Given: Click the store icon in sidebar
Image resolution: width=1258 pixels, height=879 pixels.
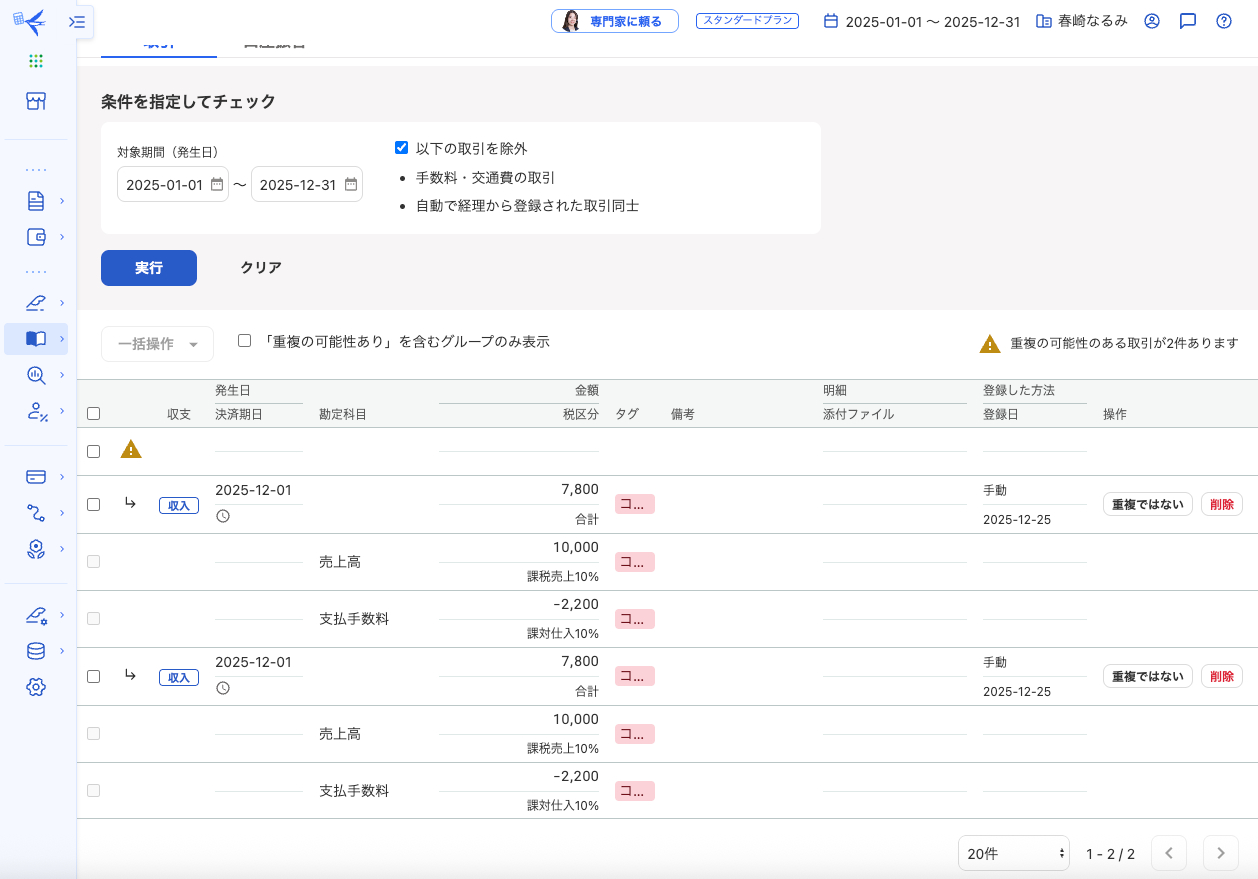Looking at the screenshot, I should click(x=36, y=101).
